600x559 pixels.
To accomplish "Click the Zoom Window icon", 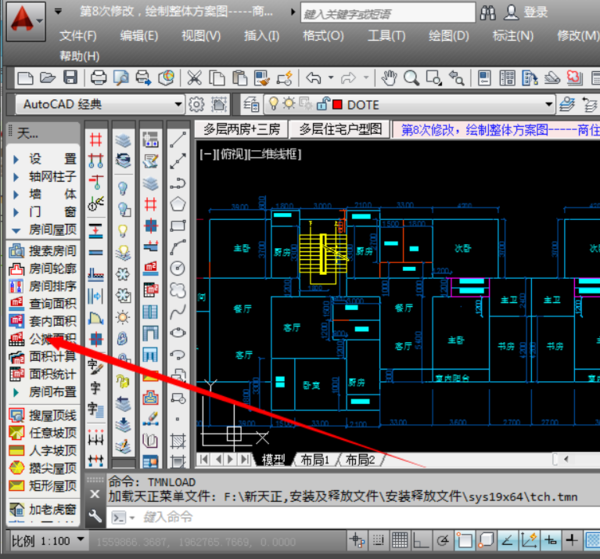I will [434, 78].
